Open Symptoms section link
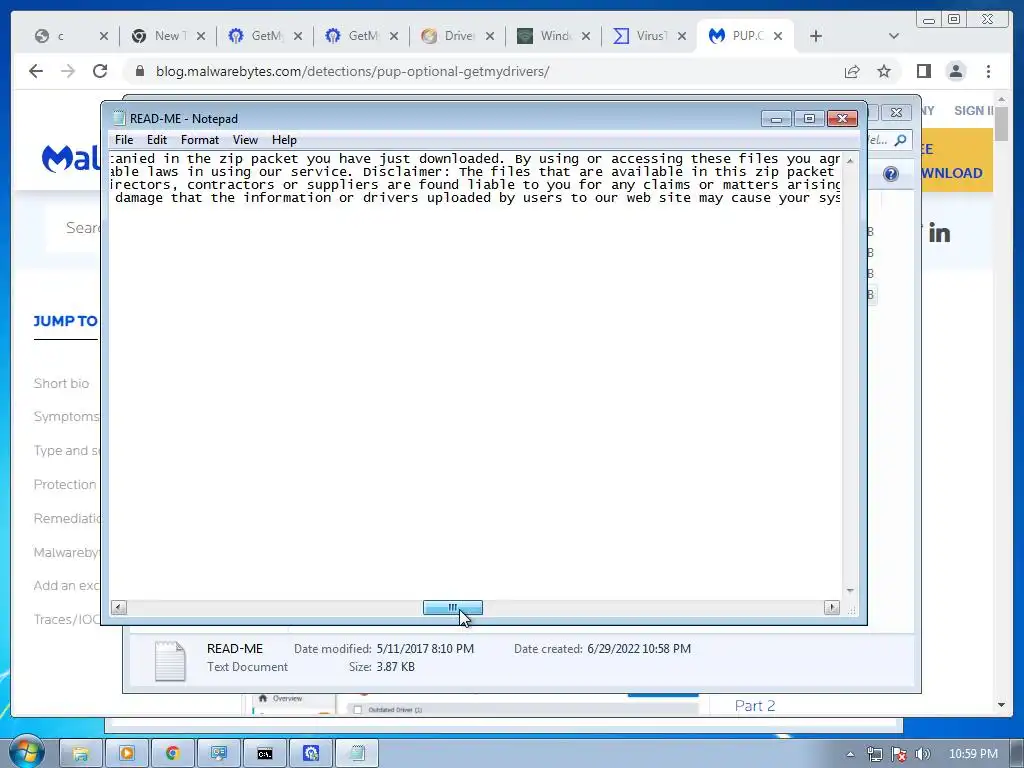 [x=66, y=417]
